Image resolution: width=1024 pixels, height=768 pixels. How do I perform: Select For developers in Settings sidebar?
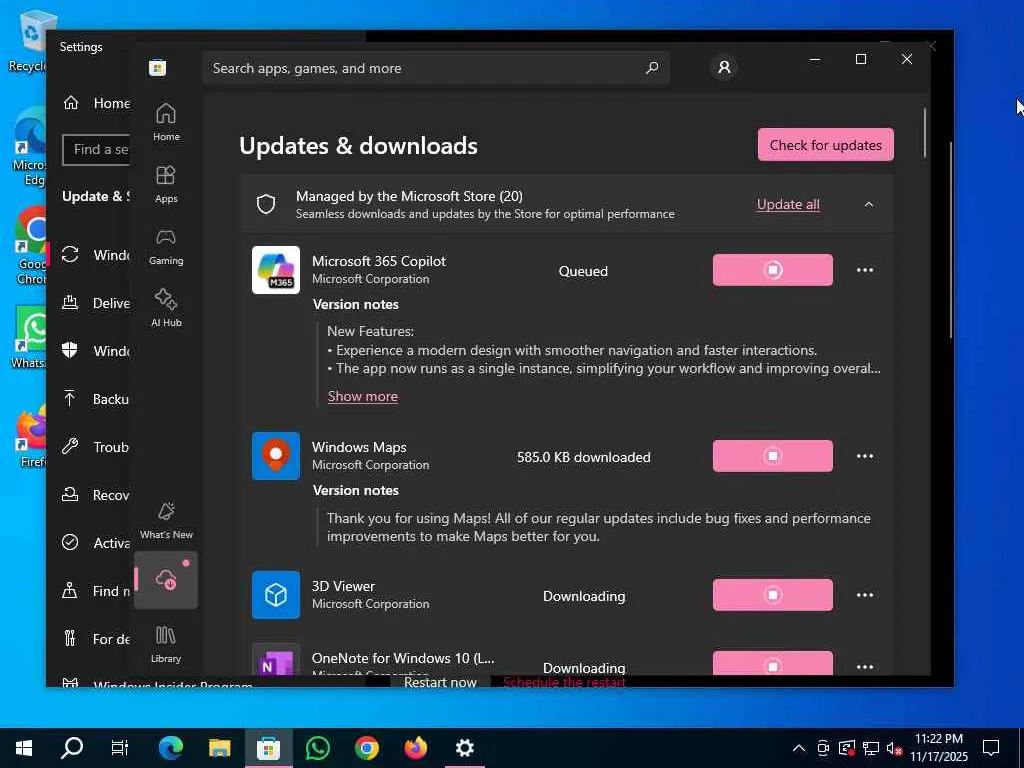click(x=95, y=639)
